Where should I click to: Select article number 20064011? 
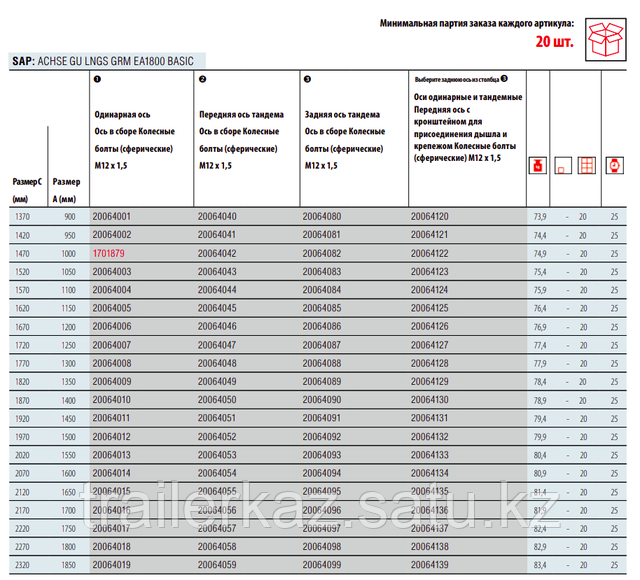(x=111, y=418)
